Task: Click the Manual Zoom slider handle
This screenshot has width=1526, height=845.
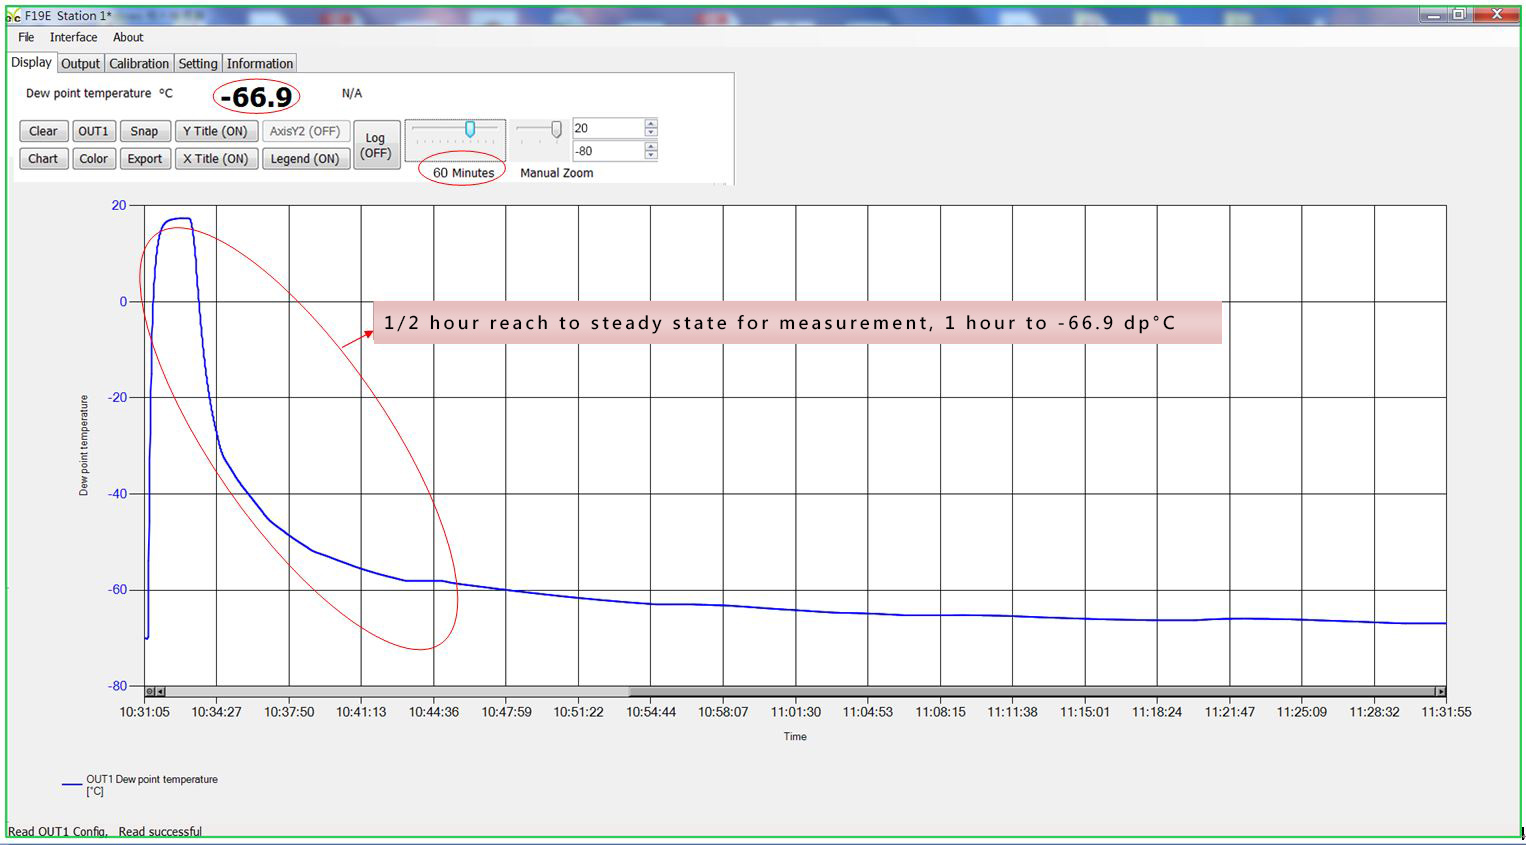Action: point(557,129)
